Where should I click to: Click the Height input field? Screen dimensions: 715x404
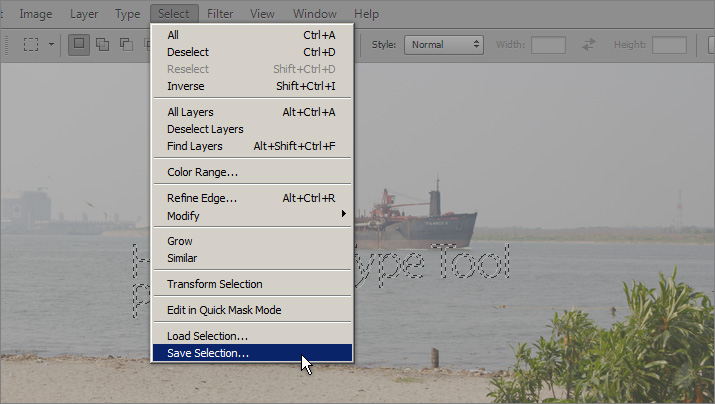(669, 45)
